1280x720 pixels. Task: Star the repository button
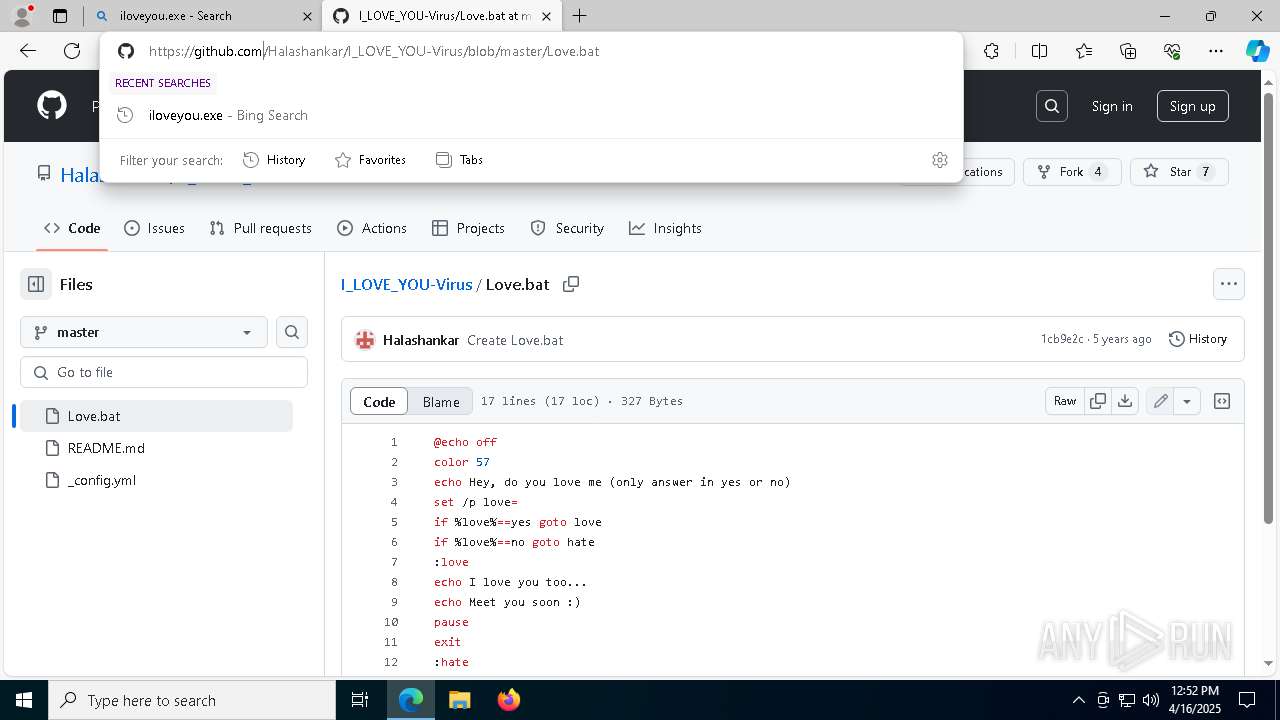[x=1178, y=172]
